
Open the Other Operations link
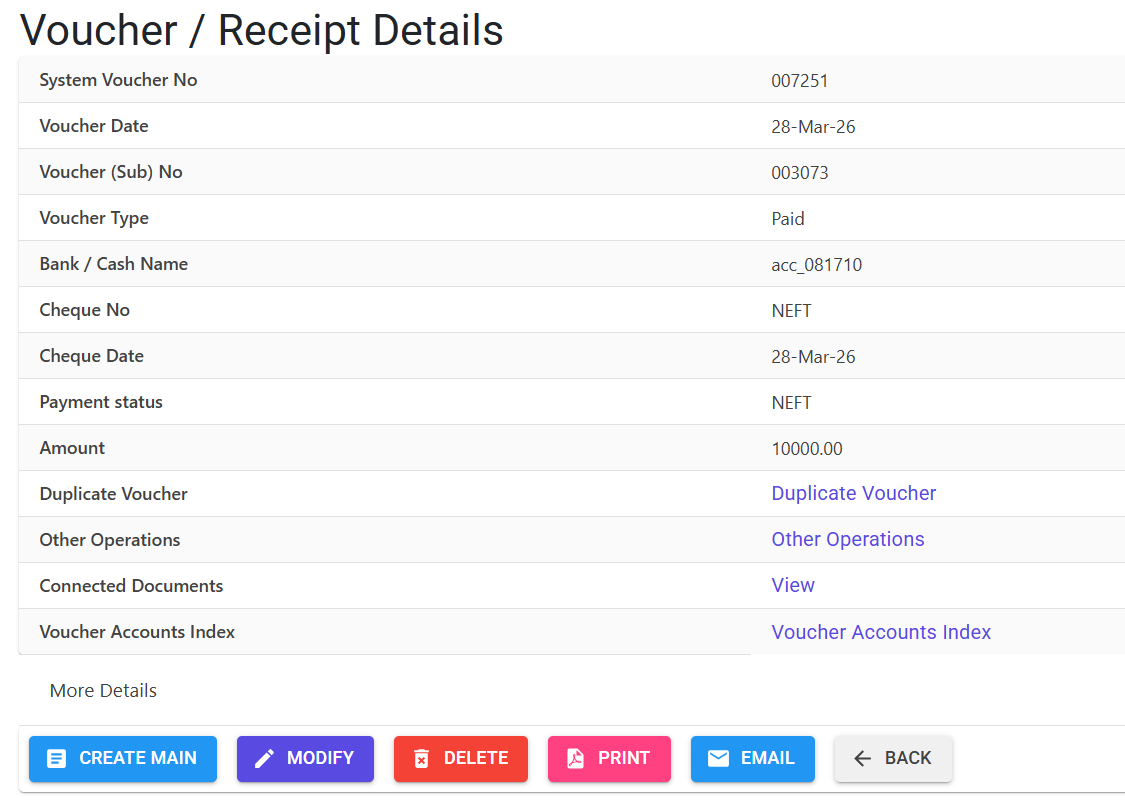(847, 539)
